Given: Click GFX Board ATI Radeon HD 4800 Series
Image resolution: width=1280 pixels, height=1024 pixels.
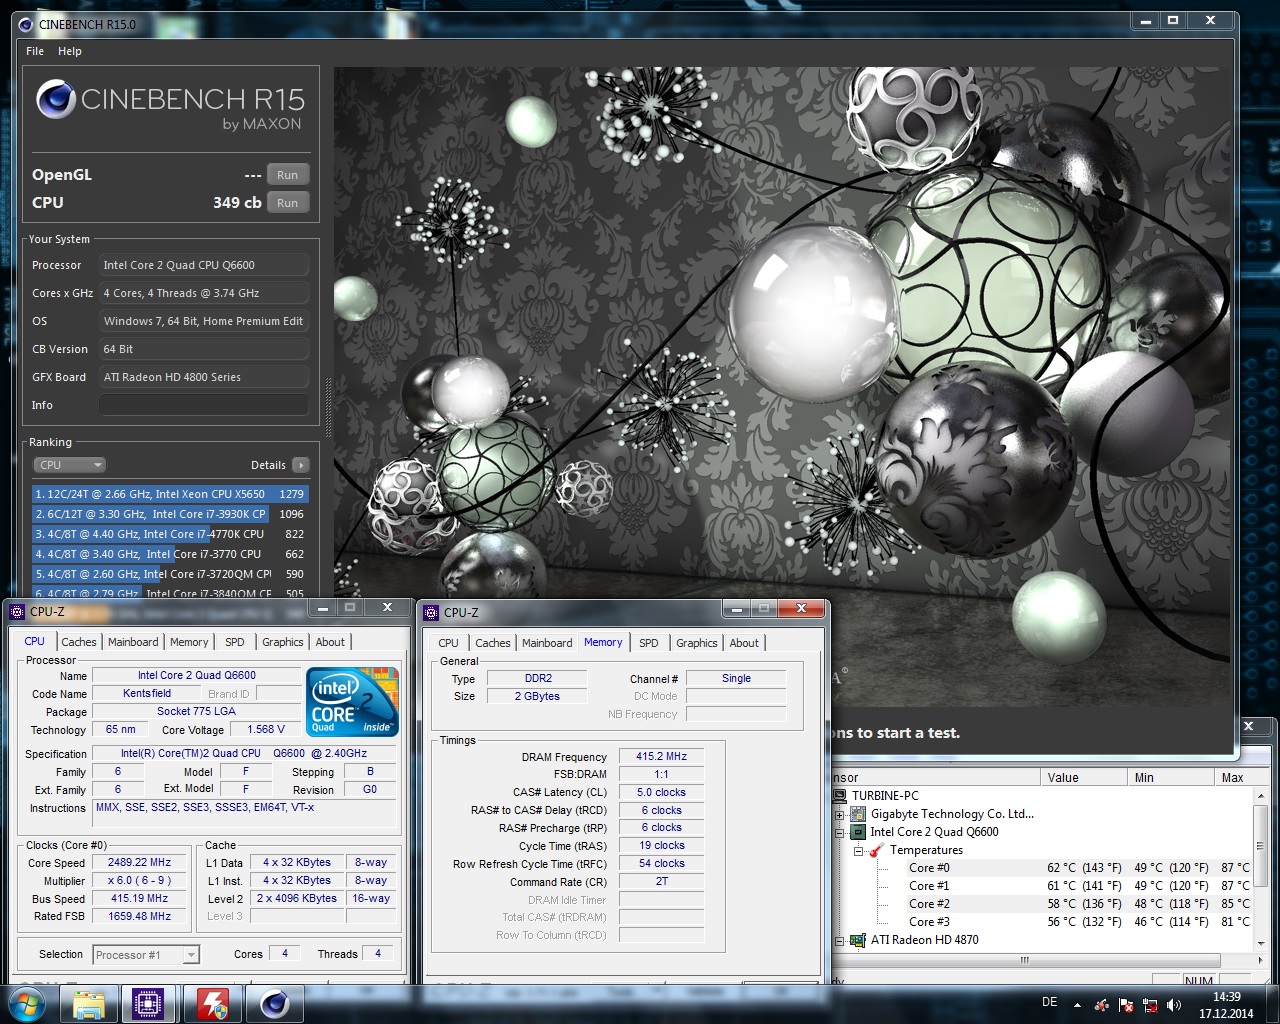Looking at the screenshot, I should click(204, 377).
